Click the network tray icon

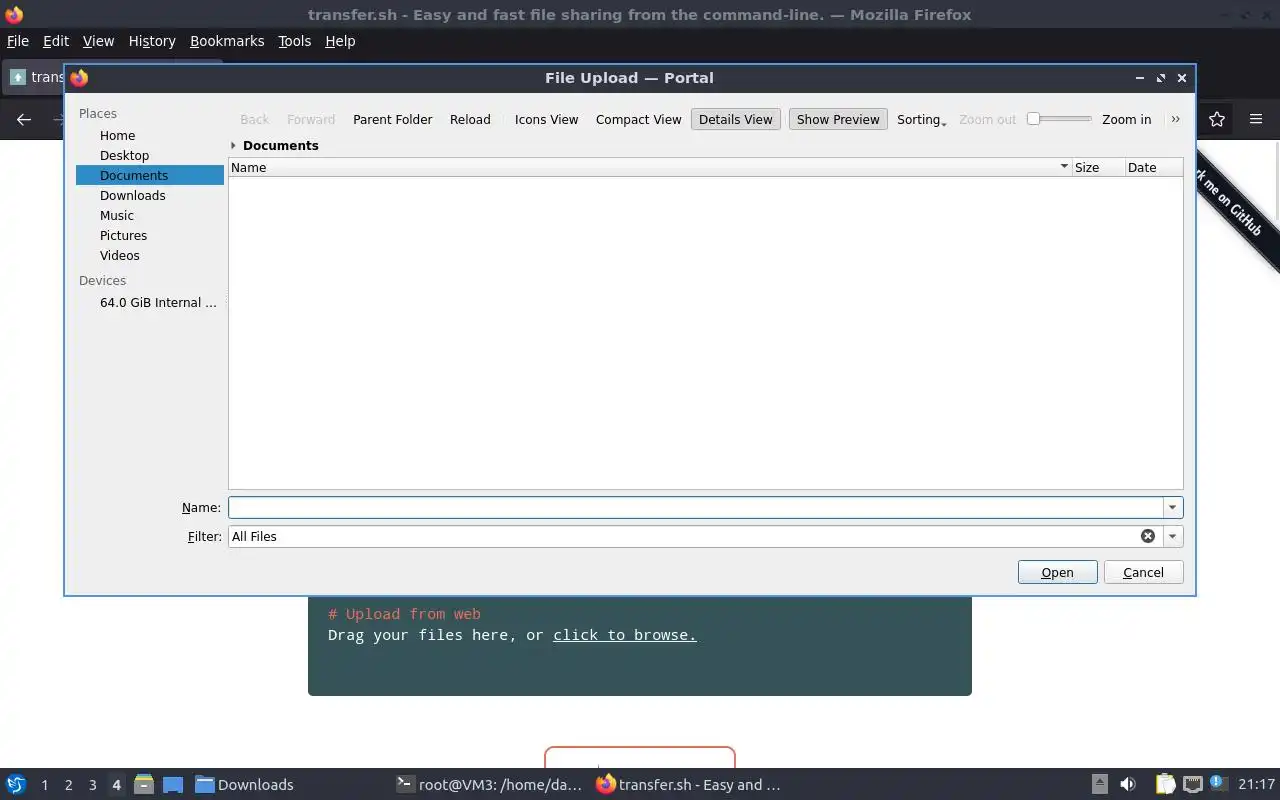pyautogui.click(x=1192, y=784)
